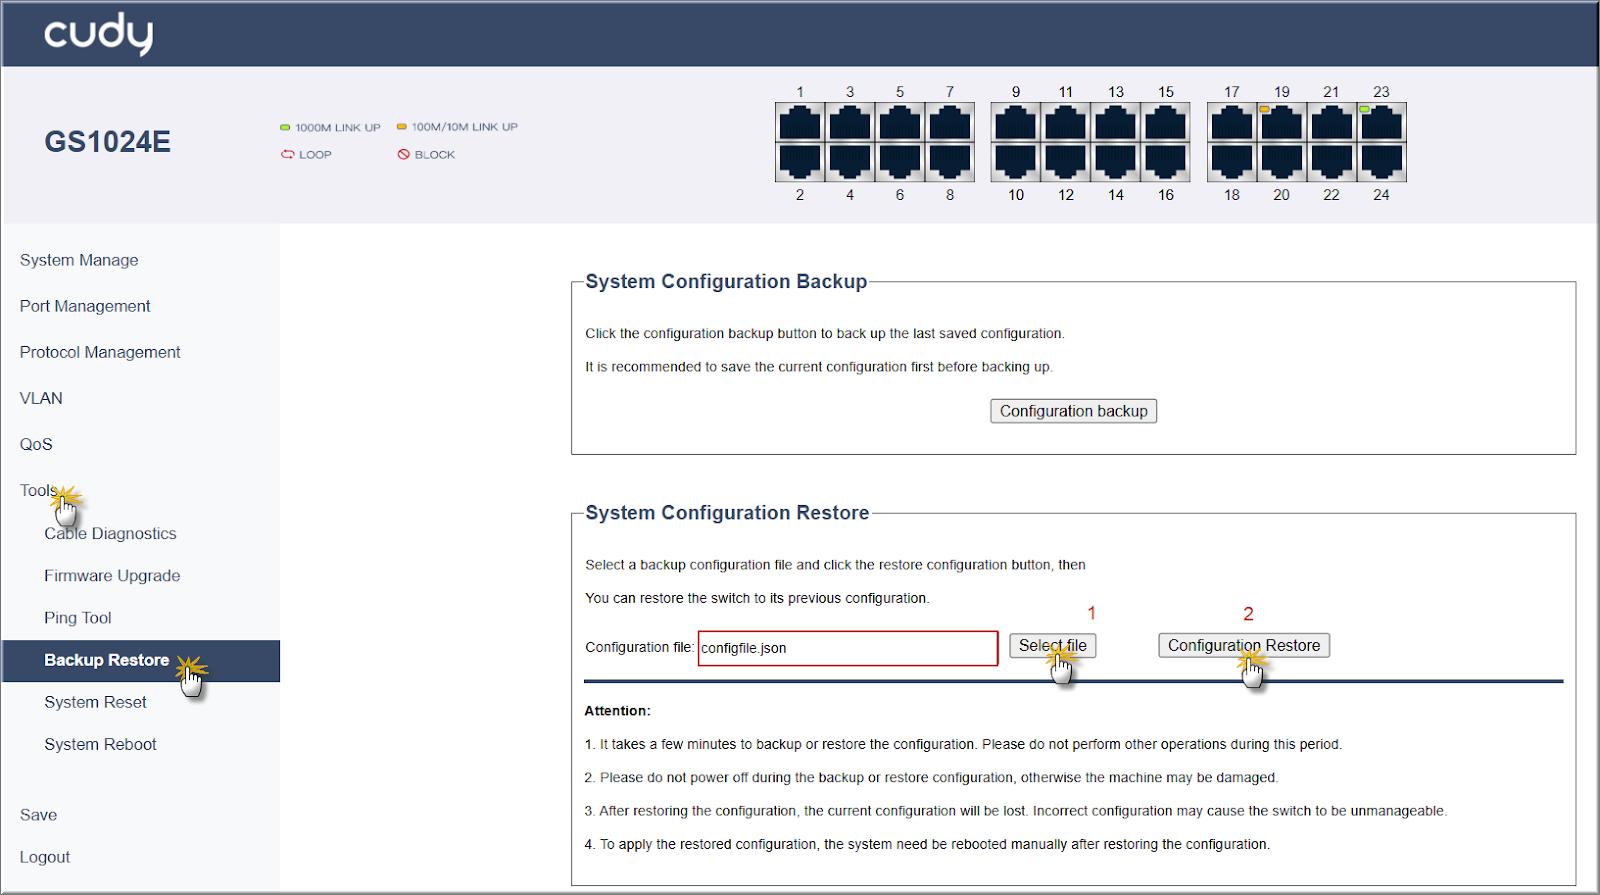Image resolution: width=1600 pixels, height=895 pixels.
Task: Click the Configuration backup button
Action: (x=1074, y=411)
